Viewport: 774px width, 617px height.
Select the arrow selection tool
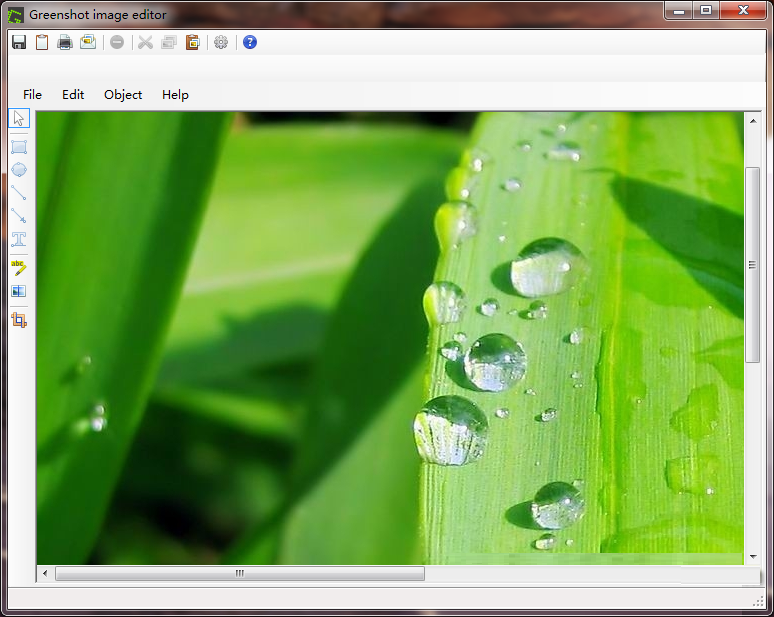click(x=19, y=119)
